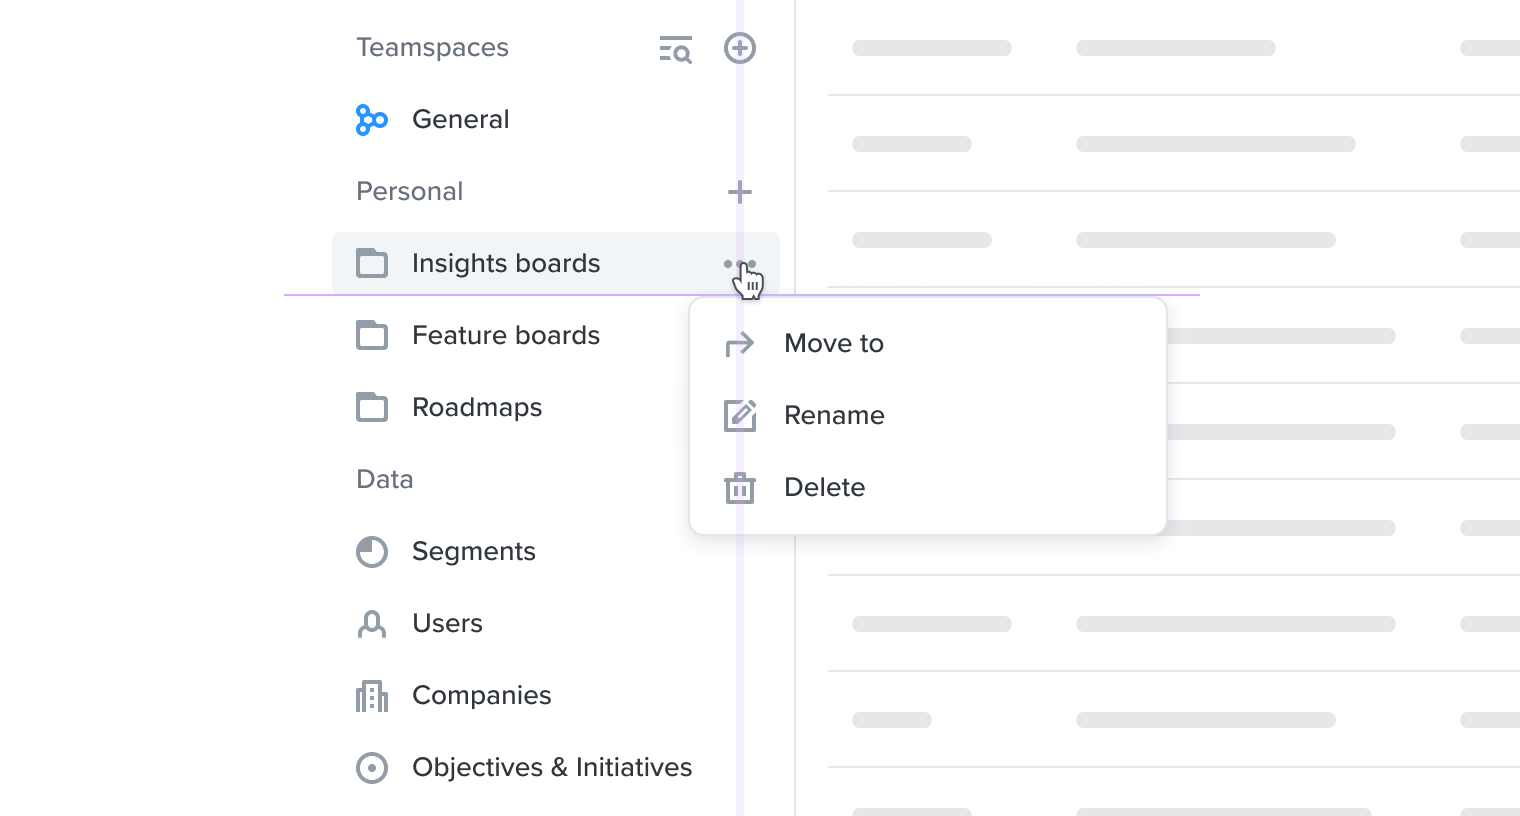Click the Insights boards folder icon
The width and height of the screenshot is (1520, 816).
pos(372,264)
